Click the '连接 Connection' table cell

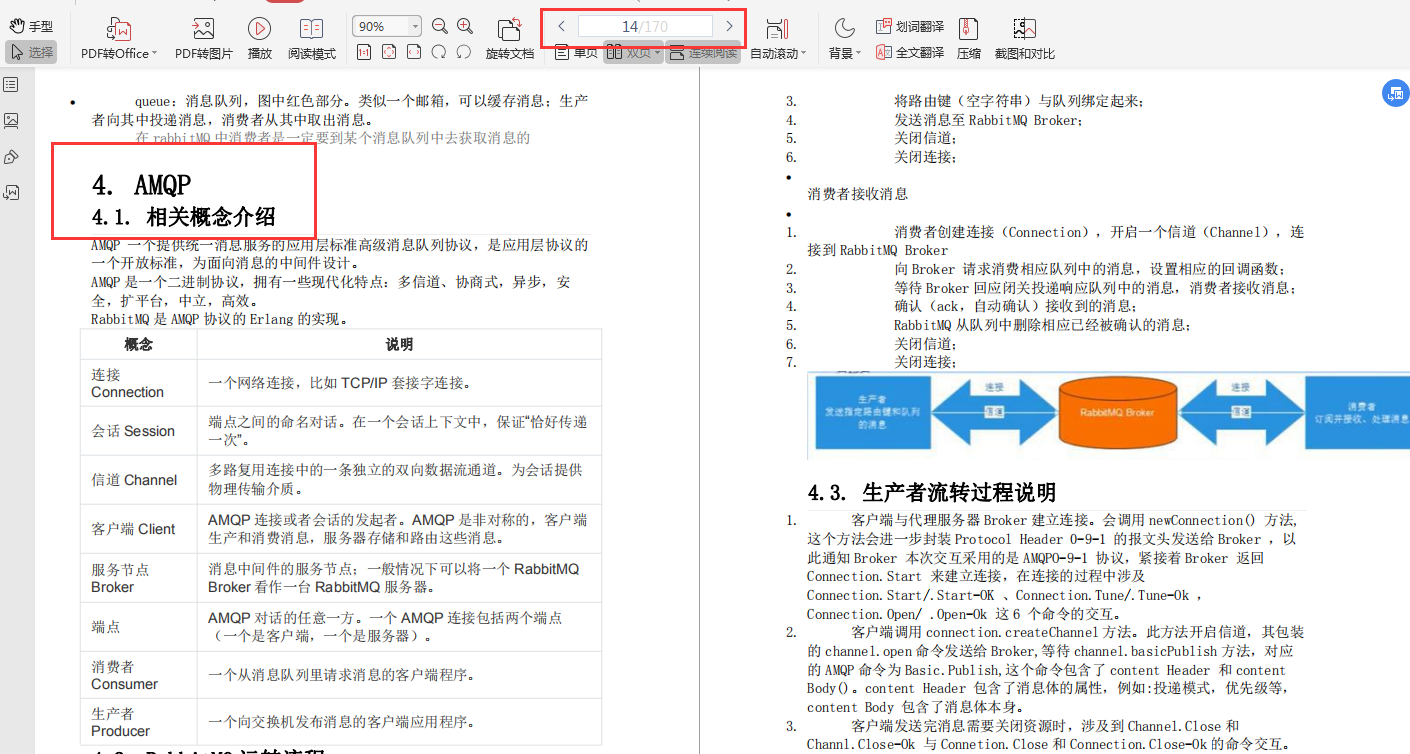[139, 383]
